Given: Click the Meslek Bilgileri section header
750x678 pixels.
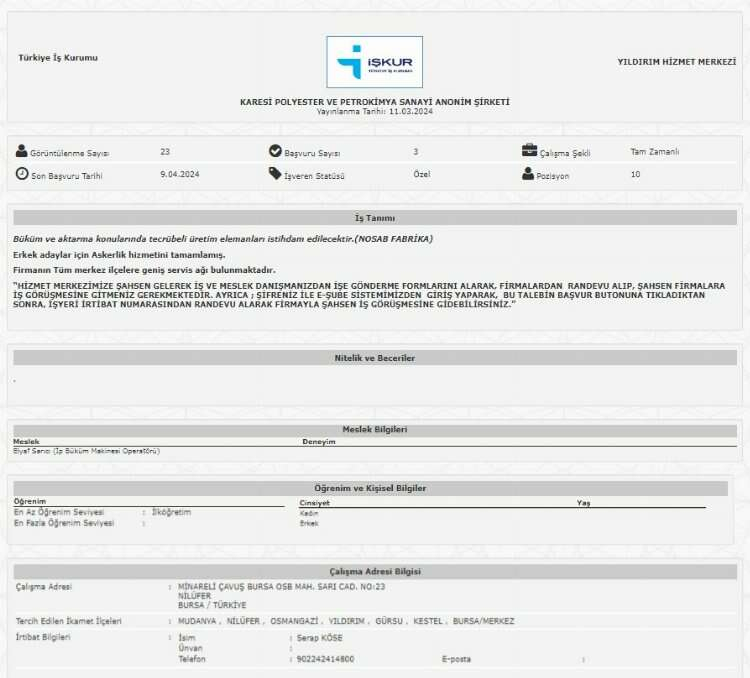Looking at the screenshot, I should click(374, 430).
